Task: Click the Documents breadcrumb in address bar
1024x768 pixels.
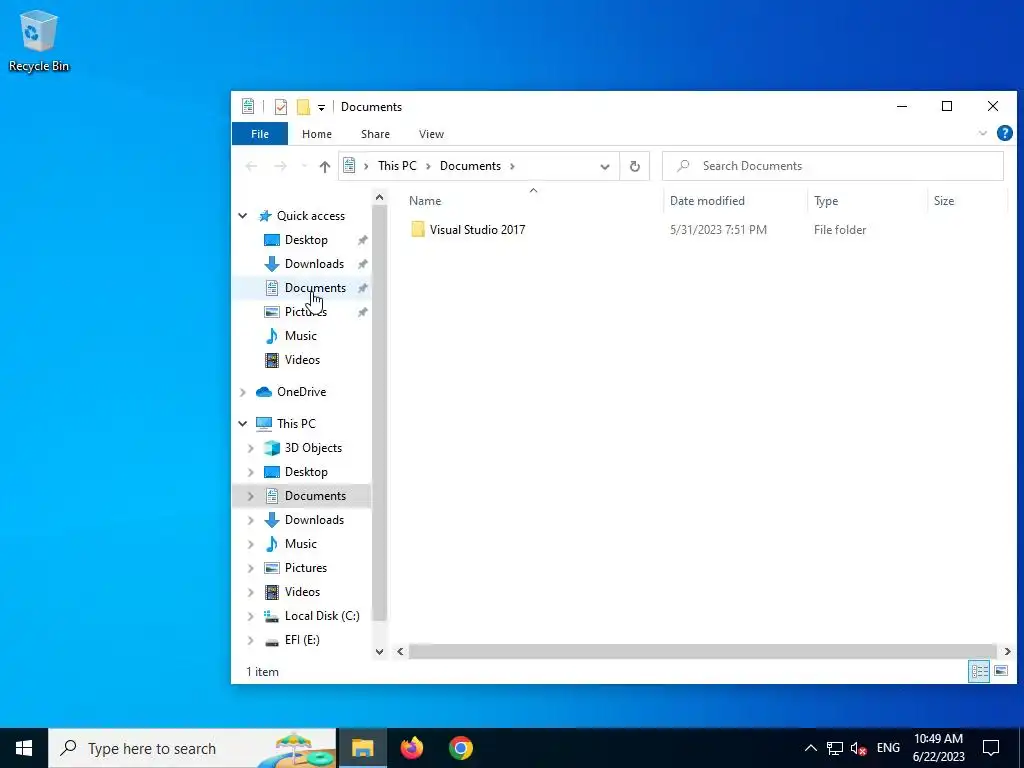Action: 470,166
